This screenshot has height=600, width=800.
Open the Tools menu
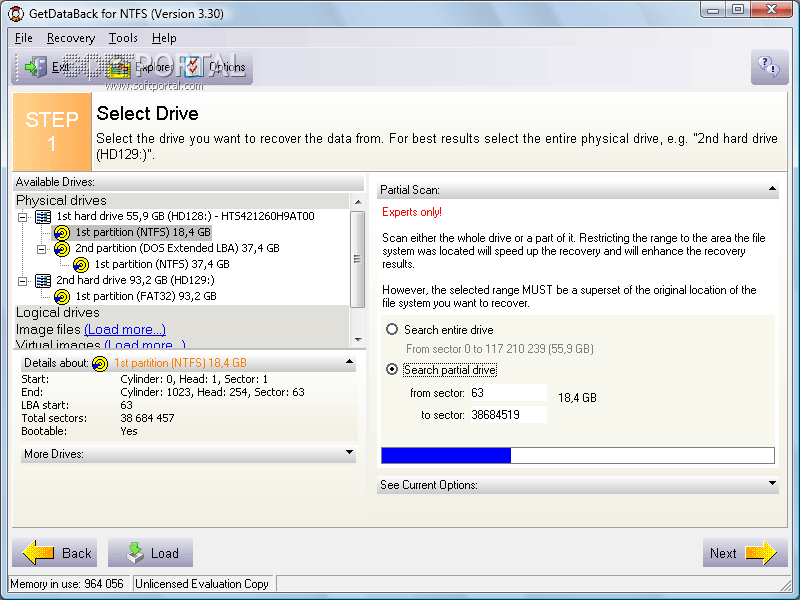click(x=123, y=38)
